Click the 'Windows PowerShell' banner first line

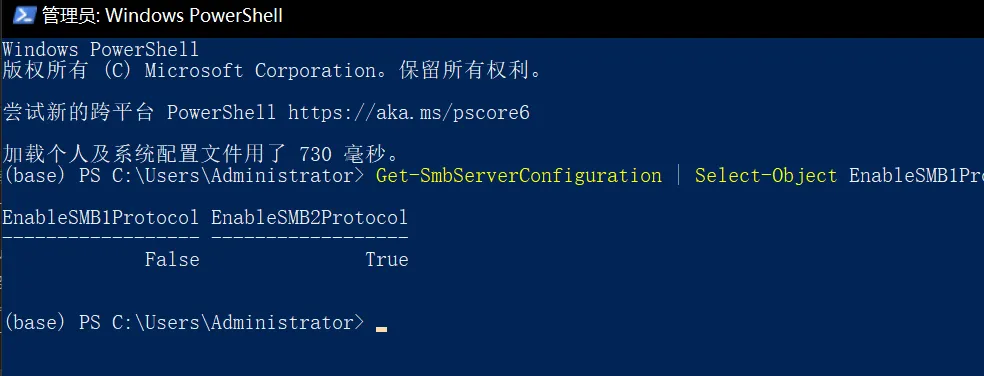pos(100,49)
